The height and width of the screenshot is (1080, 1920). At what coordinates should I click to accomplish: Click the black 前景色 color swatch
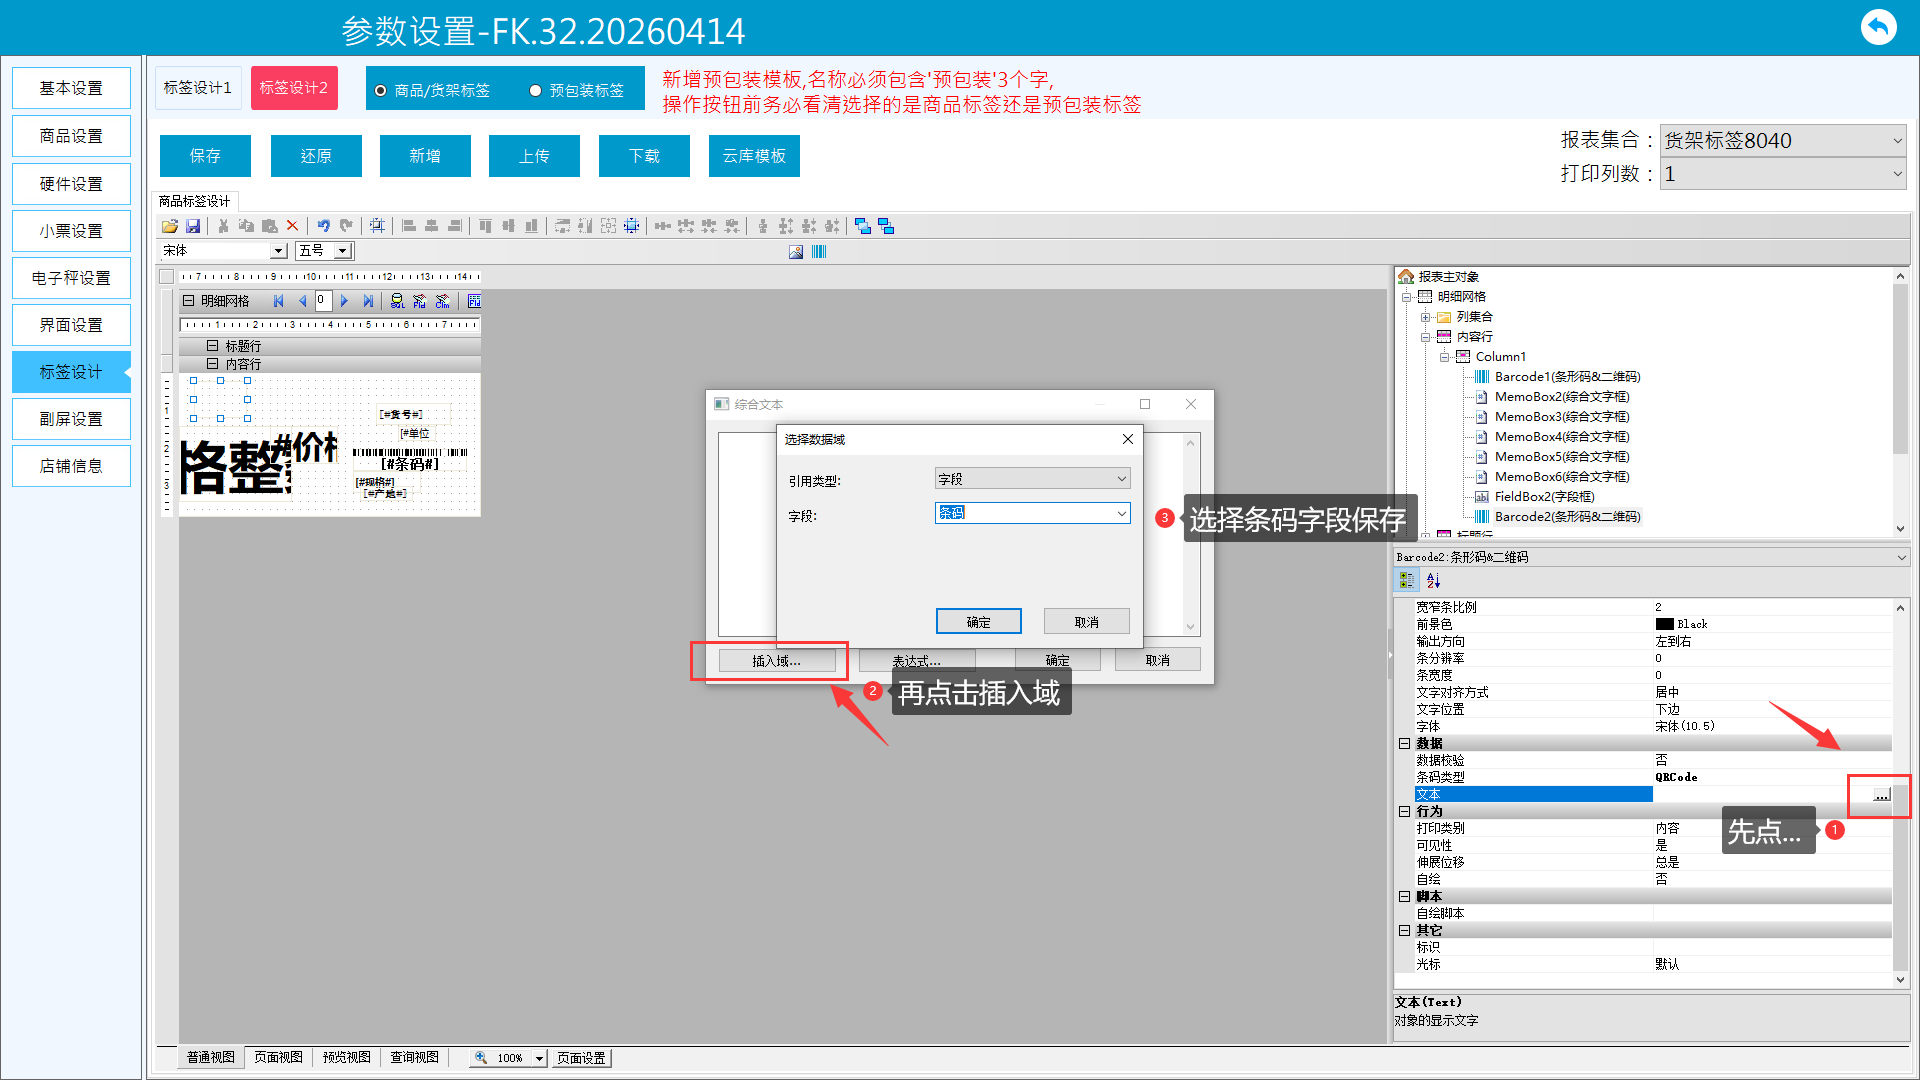pos(1664,624)
